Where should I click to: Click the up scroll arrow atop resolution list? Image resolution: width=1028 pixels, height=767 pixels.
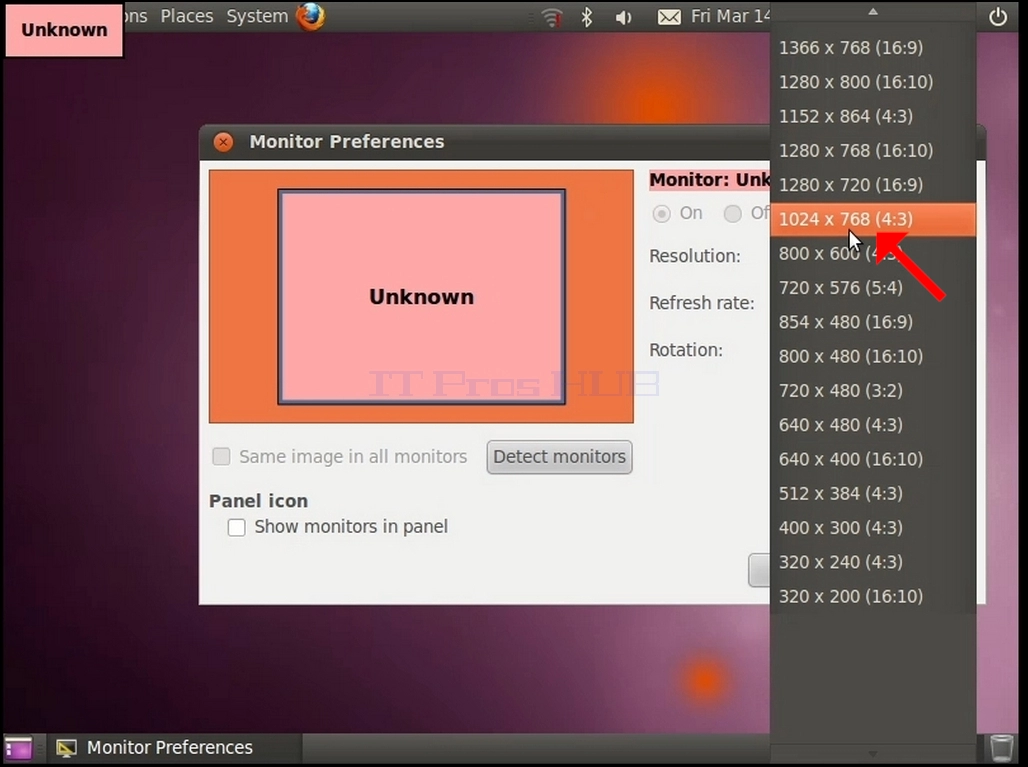pos(873,11)
